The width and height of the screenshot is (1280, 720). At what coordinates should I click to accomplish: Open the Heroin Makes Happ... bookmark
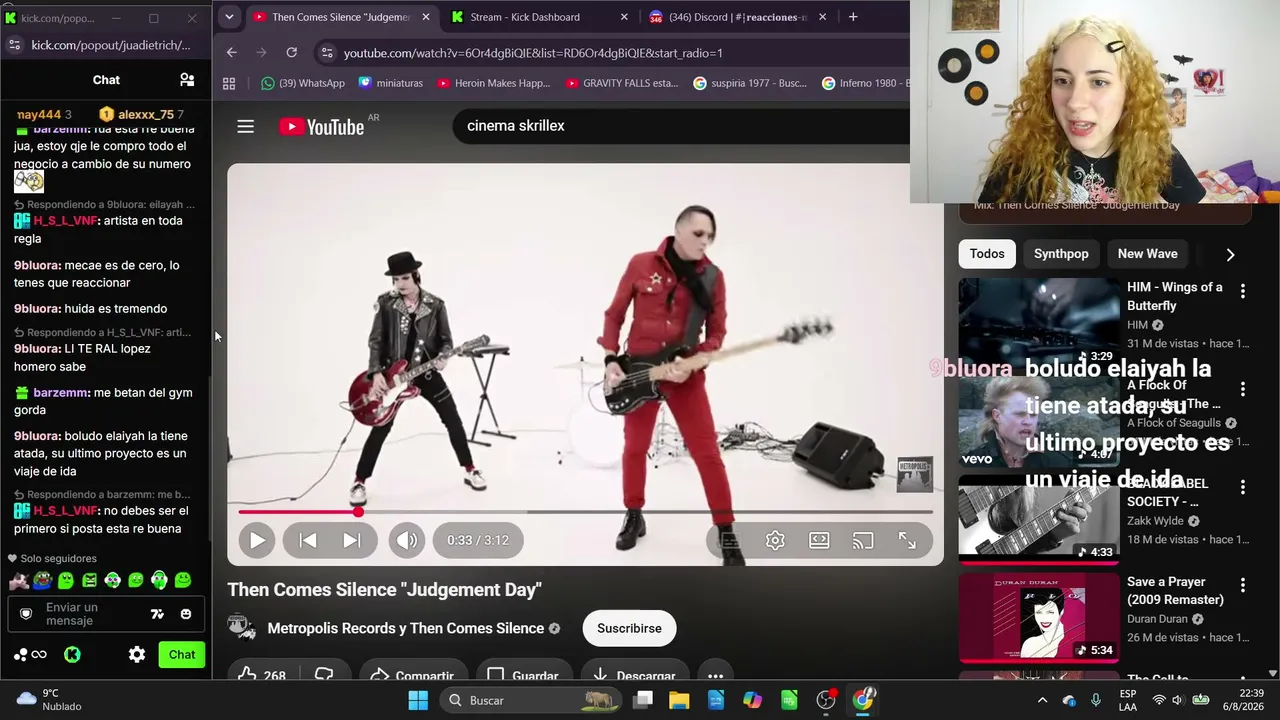494,83
